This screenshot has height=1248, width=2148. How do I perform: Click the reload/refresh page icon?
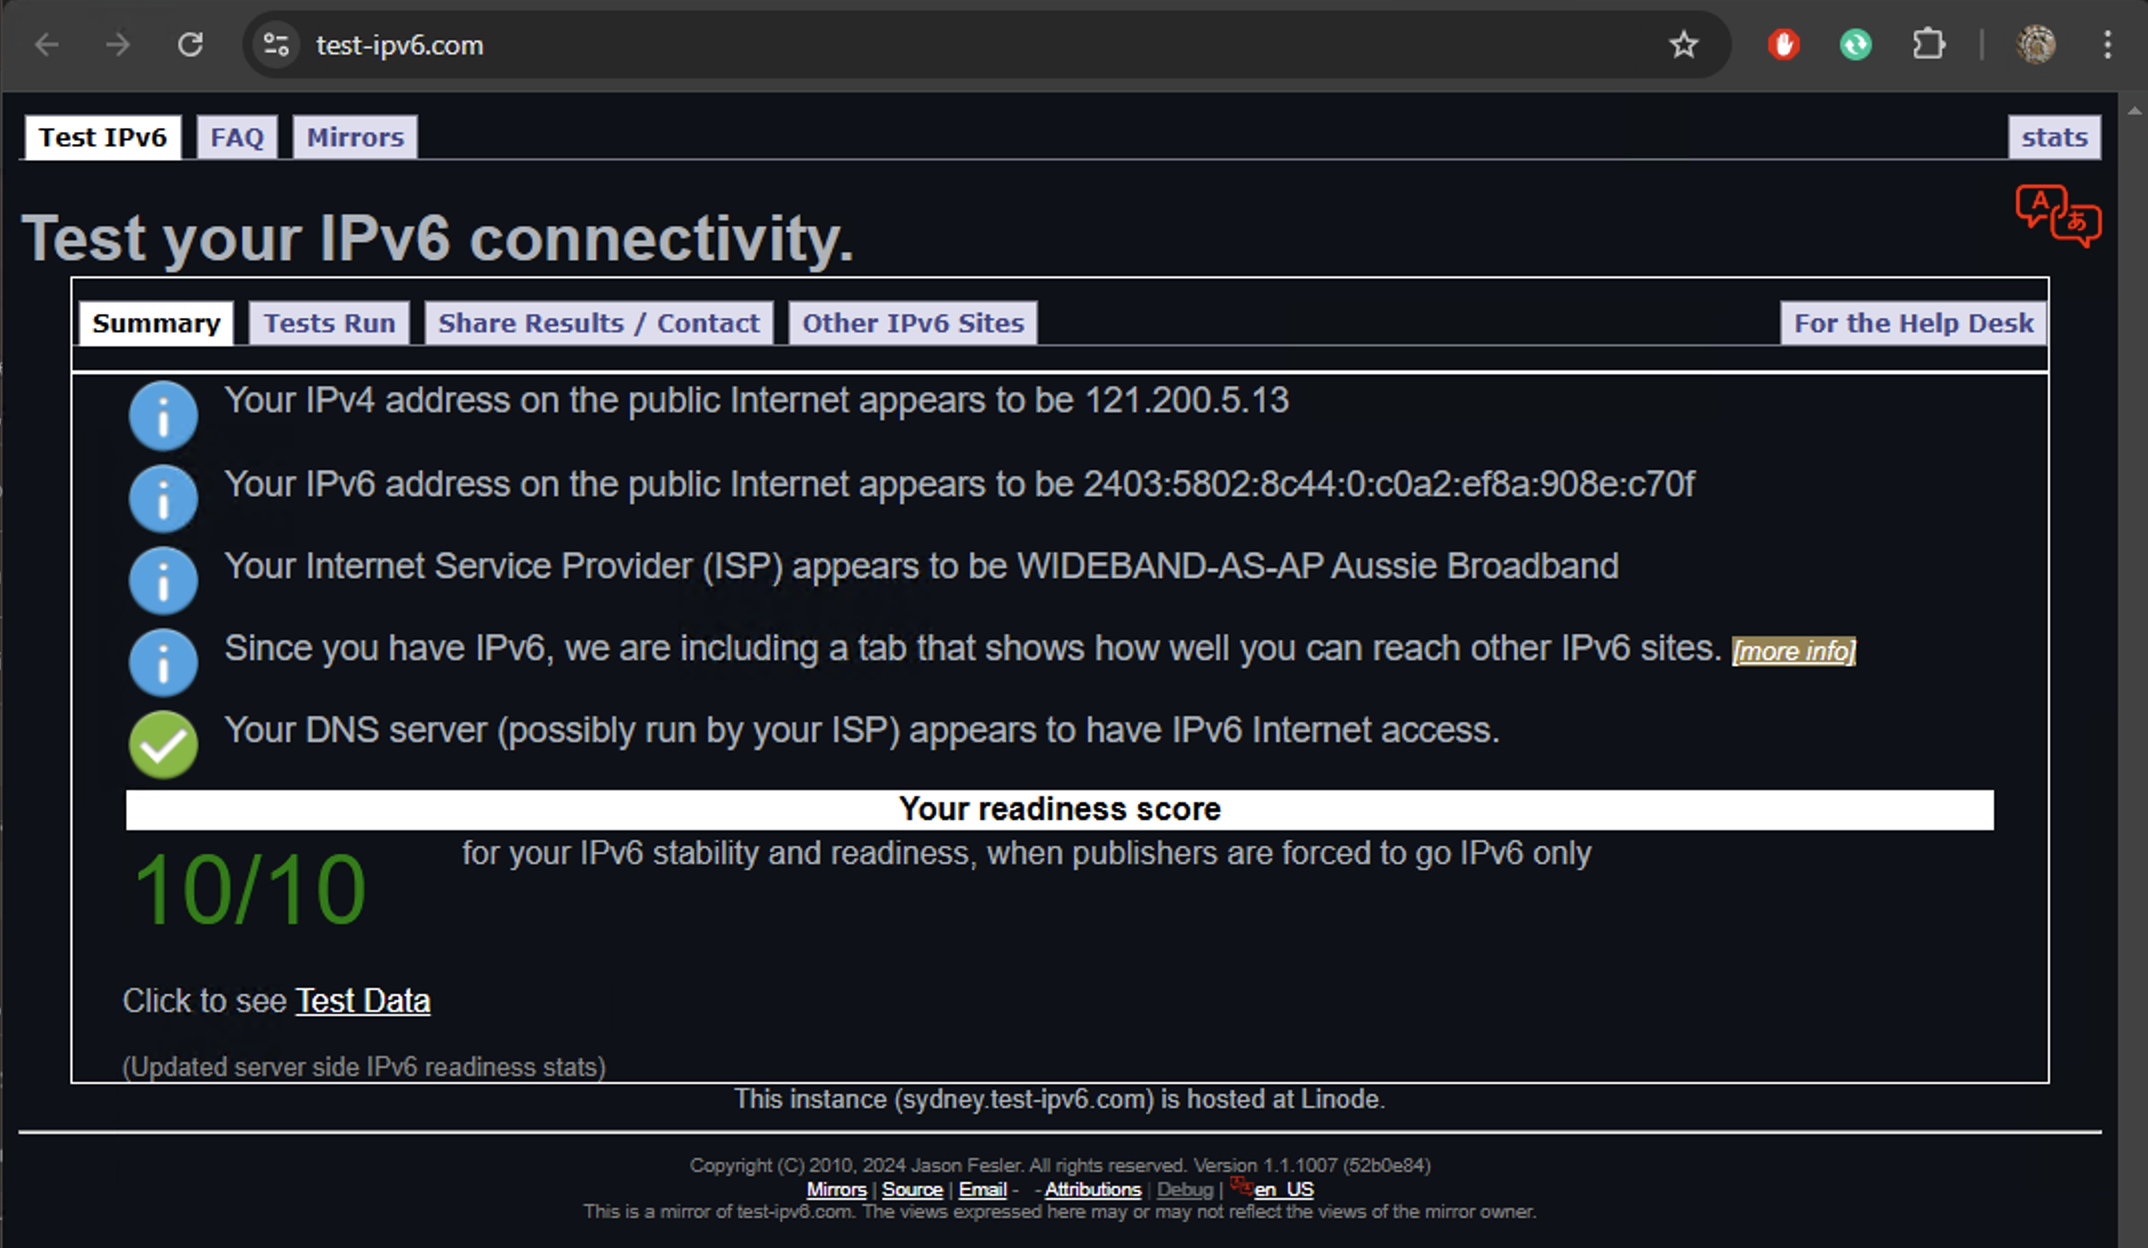click(x=189, y=45)
